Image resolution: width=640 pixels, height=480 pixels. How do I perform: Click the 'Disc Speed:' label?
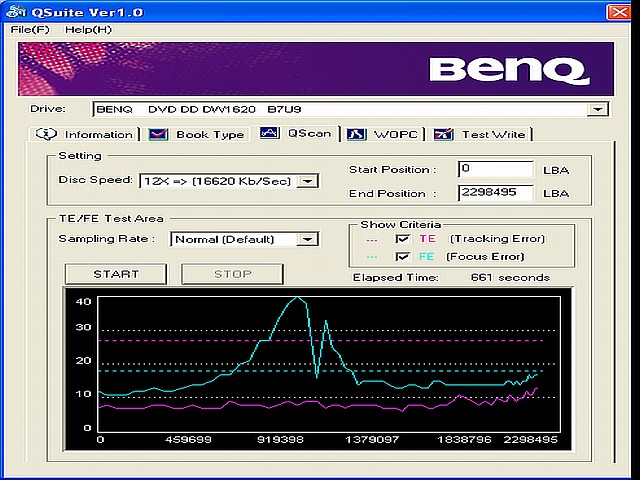pyautogui.click(x=96, y=180)
